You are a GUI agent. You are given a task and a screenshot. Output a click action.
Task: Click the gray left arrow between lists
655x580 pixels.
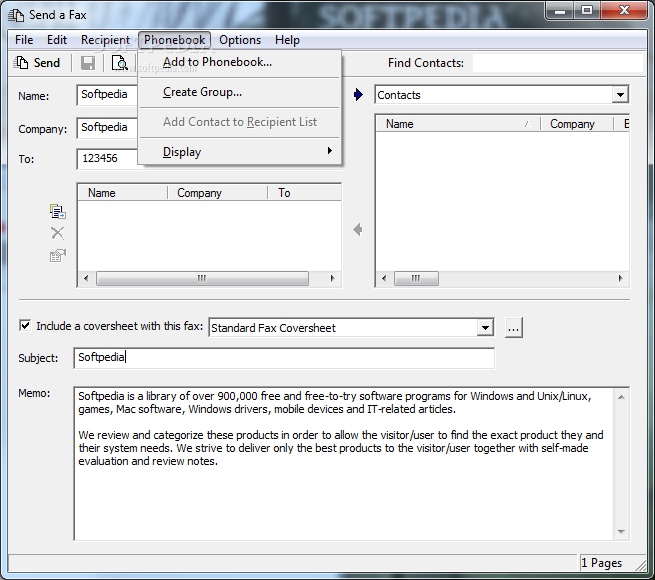(x=358, y=229)
